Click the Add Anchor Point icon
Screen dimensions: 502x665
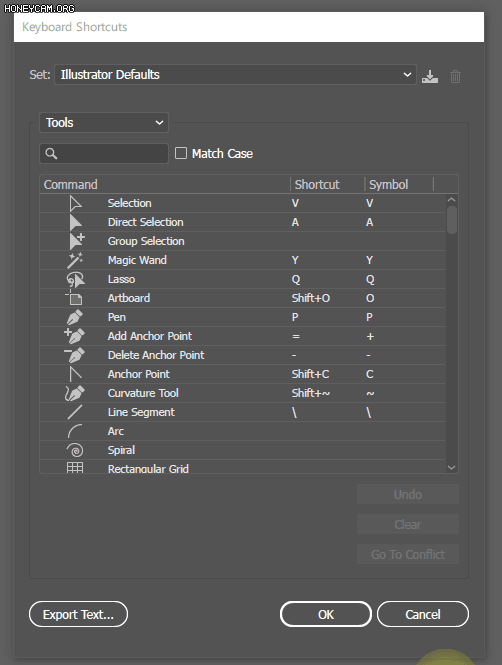tap(74, 336)
